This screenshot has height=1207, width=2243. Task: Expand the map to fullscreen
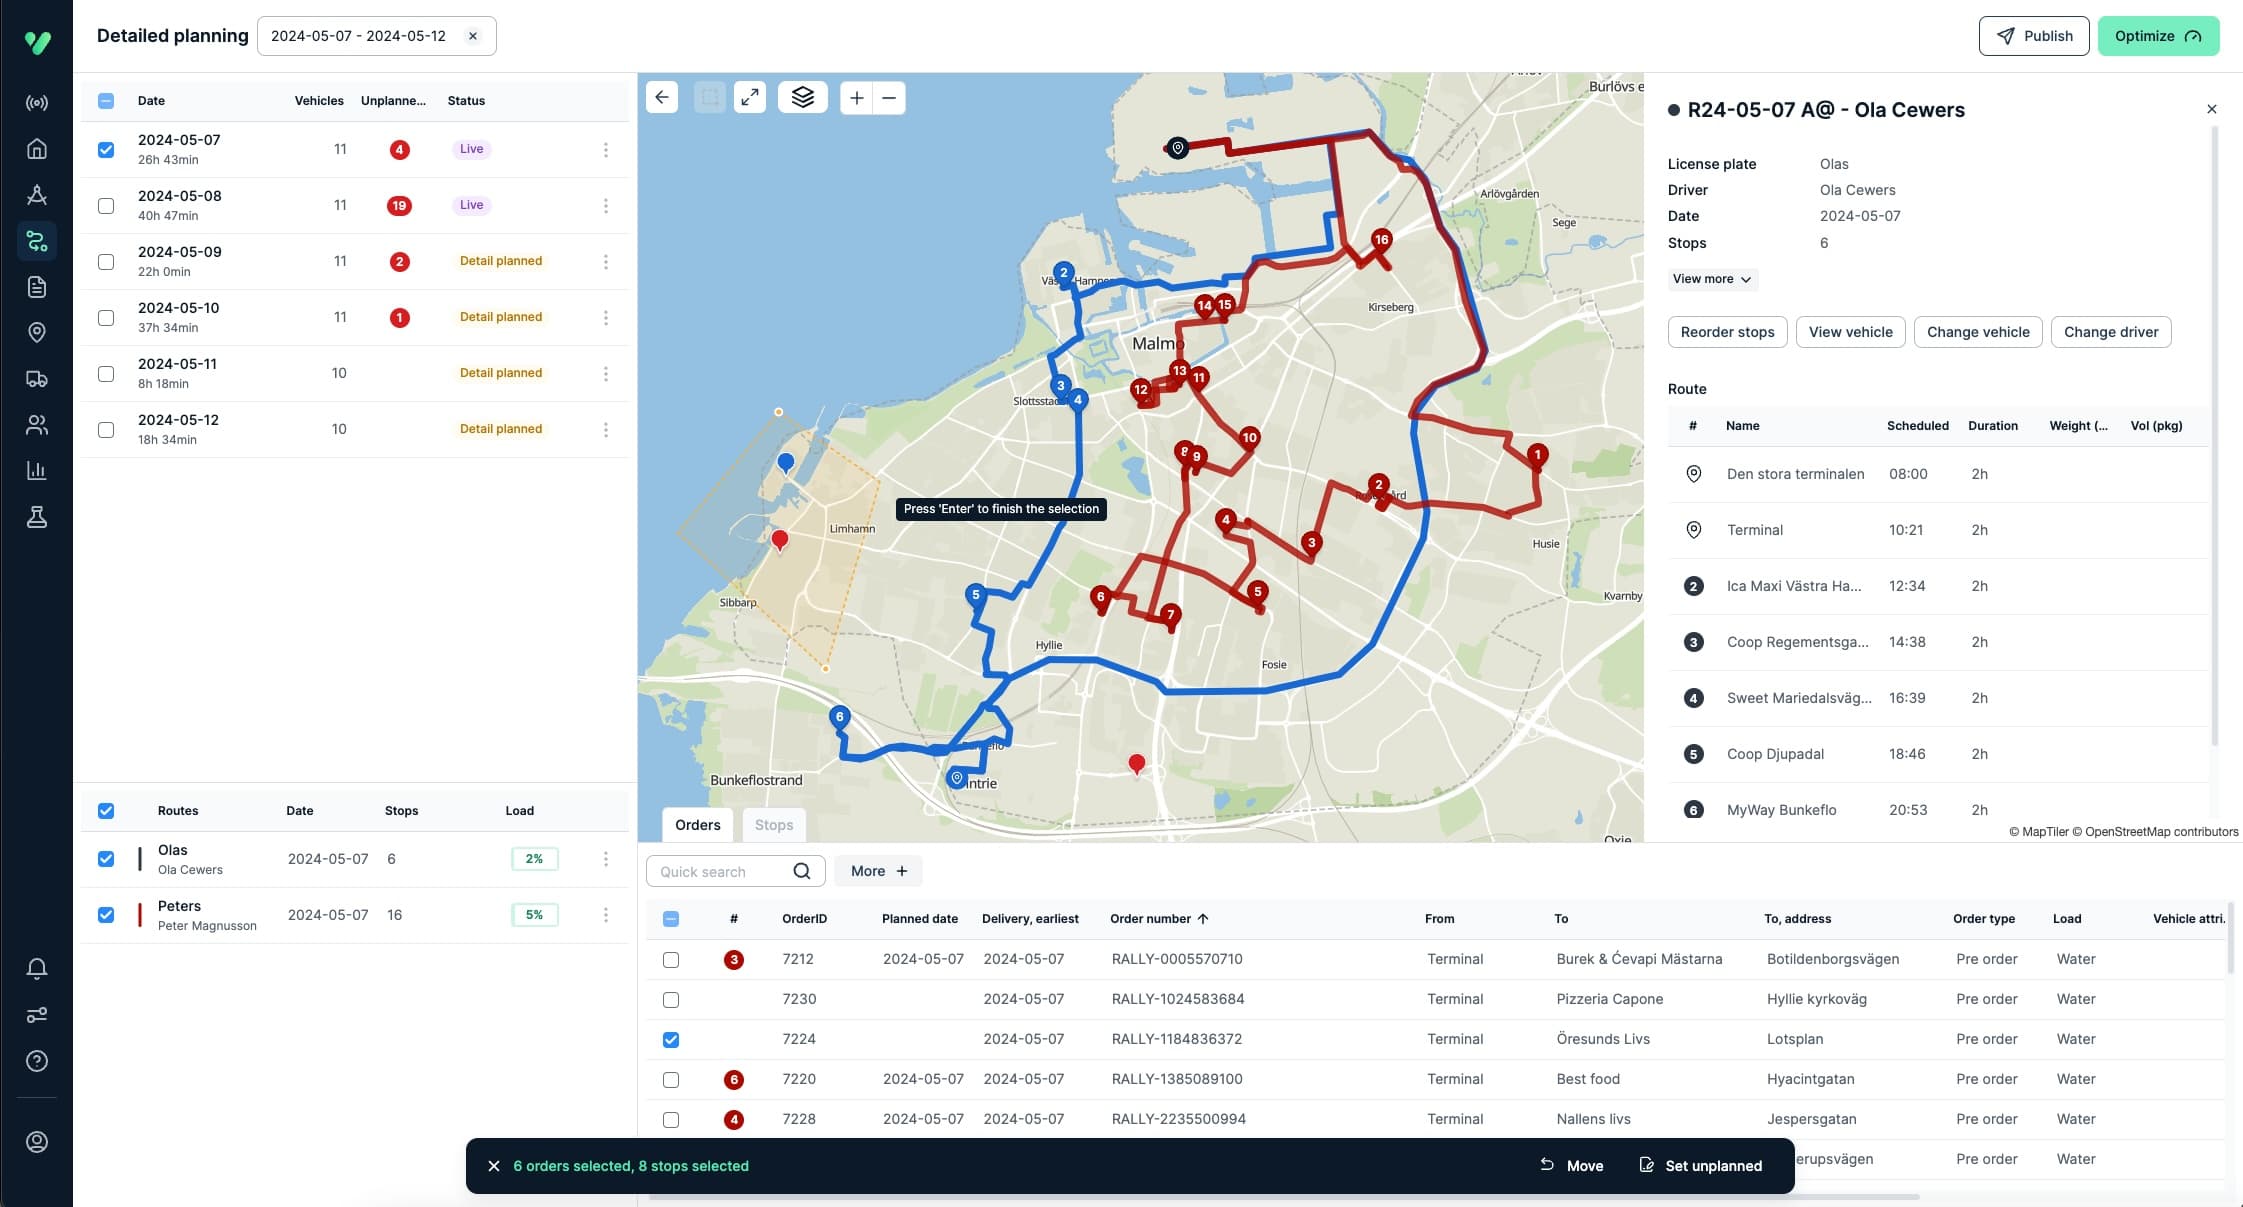pyautogui.click(x=749, y=97)
